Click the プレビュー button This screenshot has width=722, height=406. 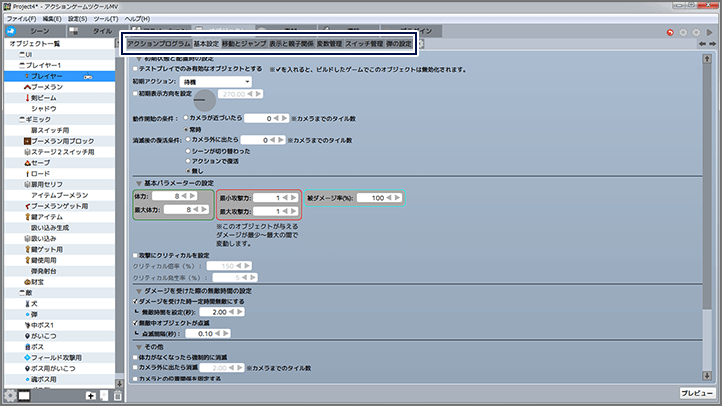696,393
